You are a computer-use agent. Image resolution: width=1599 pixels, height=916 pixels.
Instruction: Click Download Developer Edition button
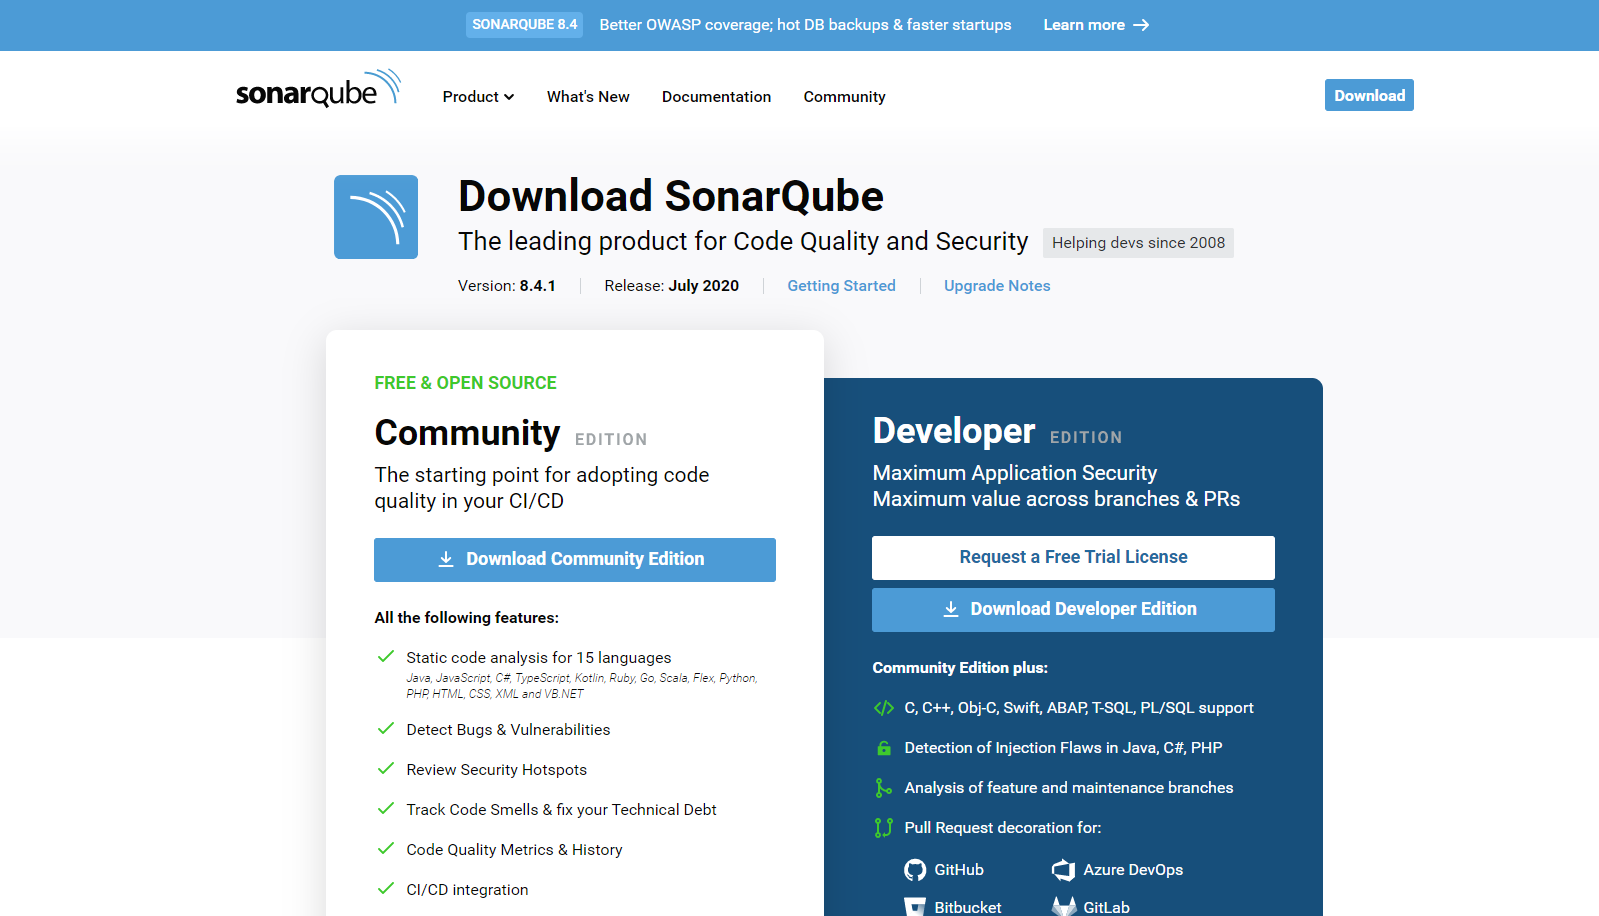(x=1073, y=610)
